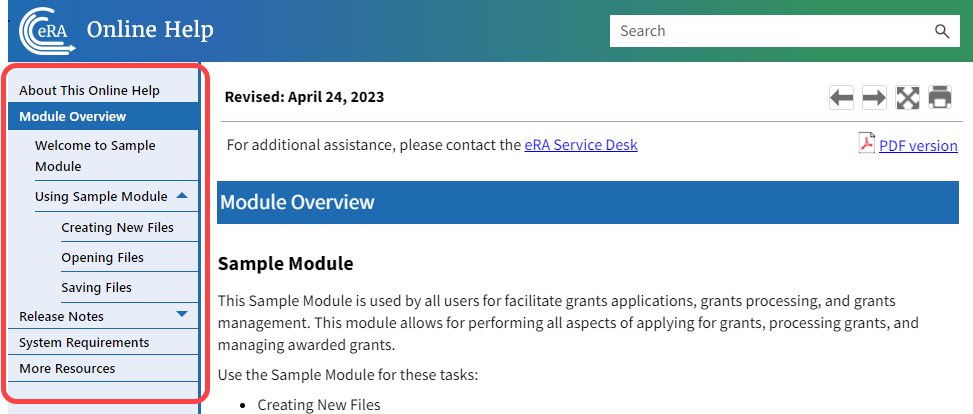
Task: Open More Resources page
Action: click(67, 369)
